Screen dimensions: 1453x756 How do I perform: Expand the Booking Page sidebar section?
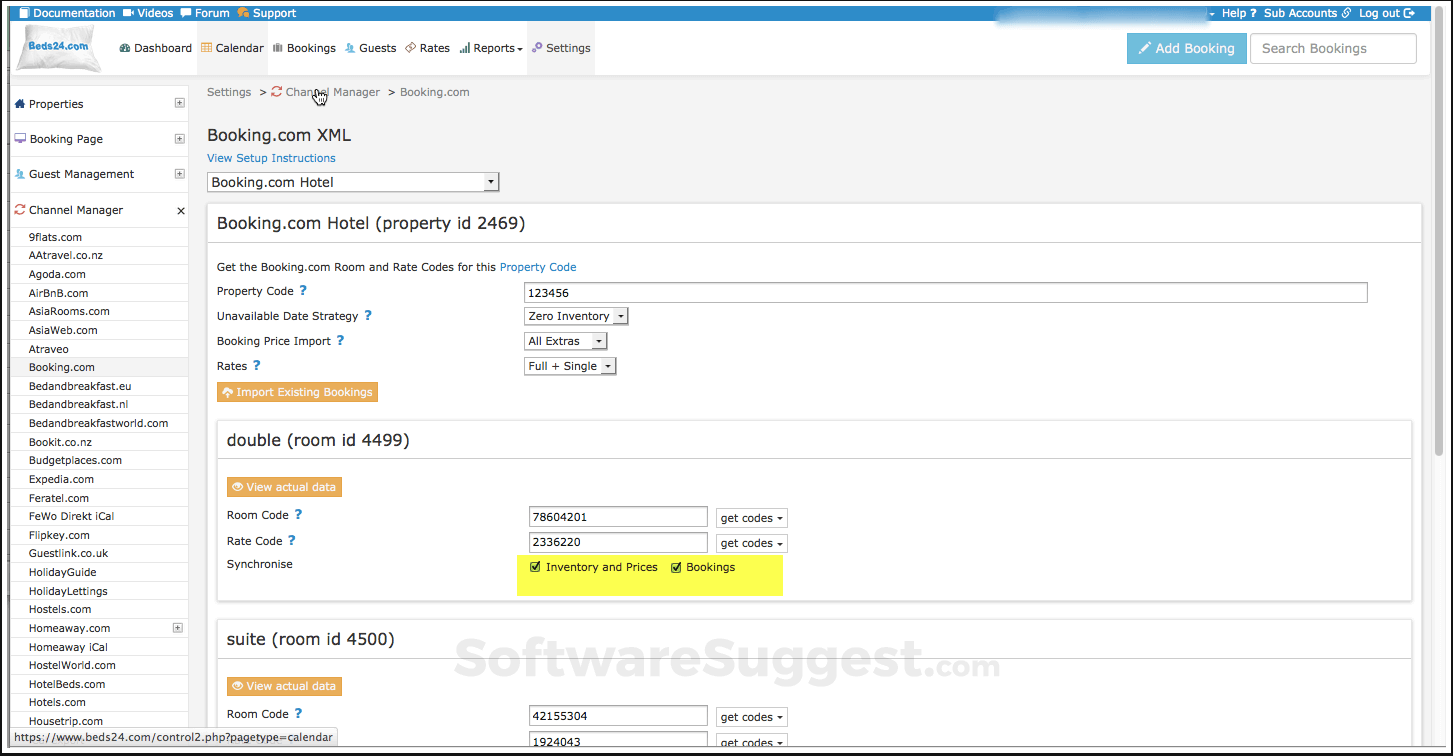click(180, 138)
